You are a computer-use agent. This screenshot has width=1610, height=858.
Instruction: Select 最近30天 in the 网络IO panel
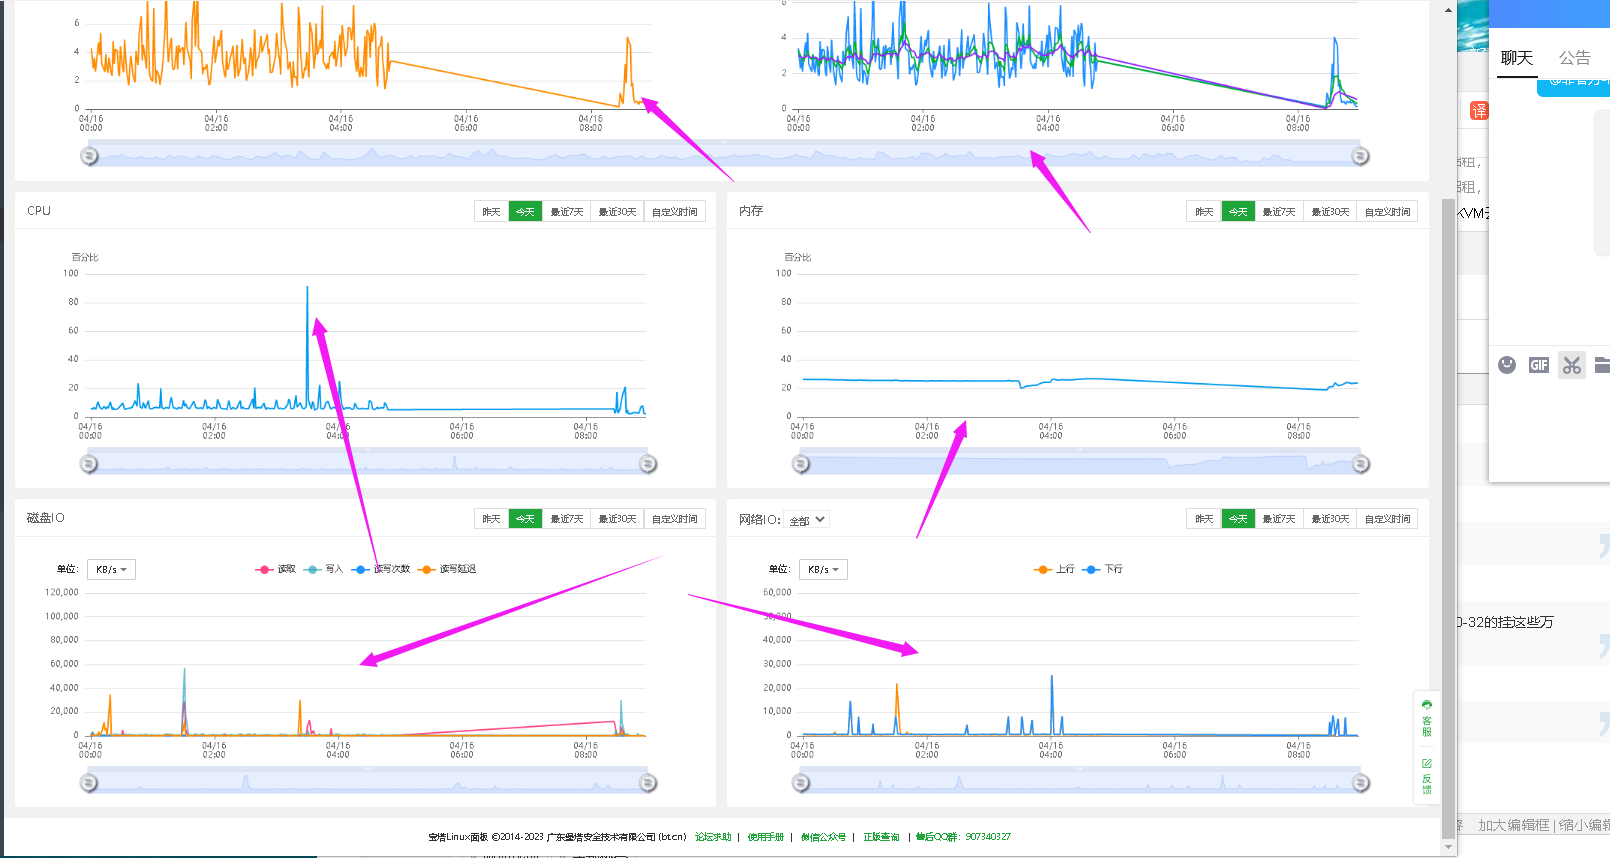point(1330,518)
